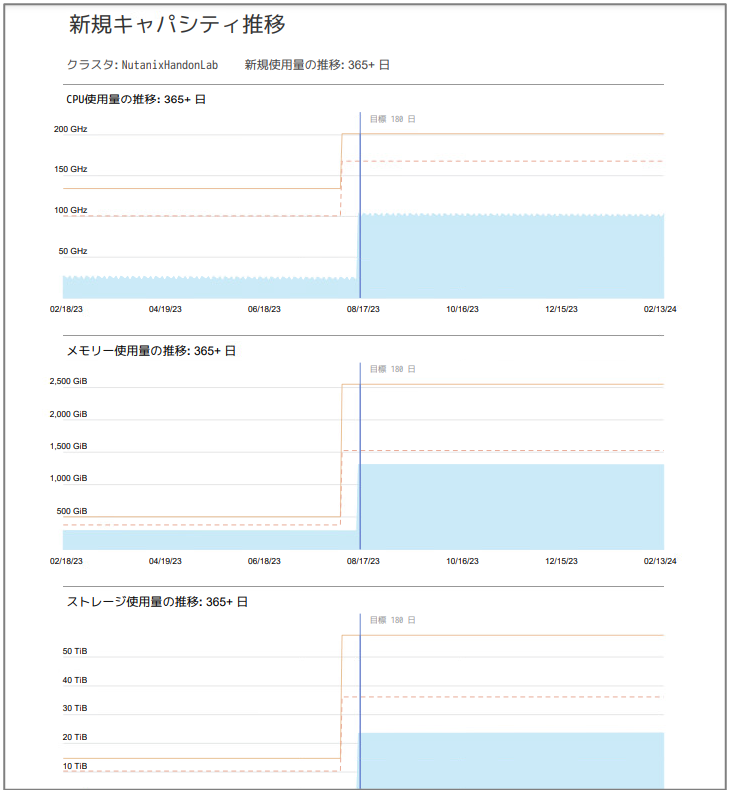Click the 40 TiB axis label
This screenshot has width=730, height=793.
[x=75, y=680]
